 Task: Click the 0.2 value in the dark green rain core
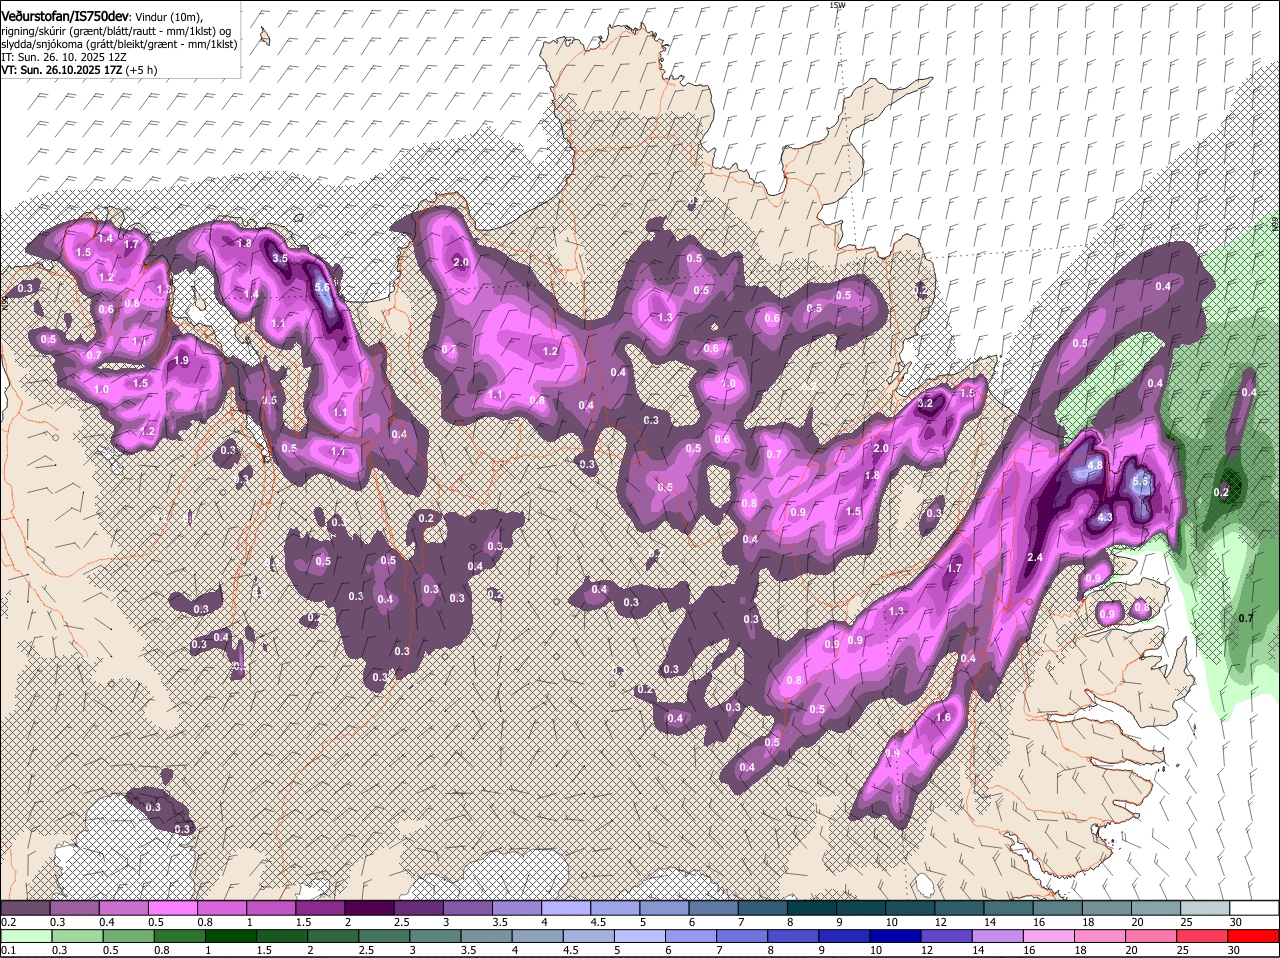(x=1221, y=492)
